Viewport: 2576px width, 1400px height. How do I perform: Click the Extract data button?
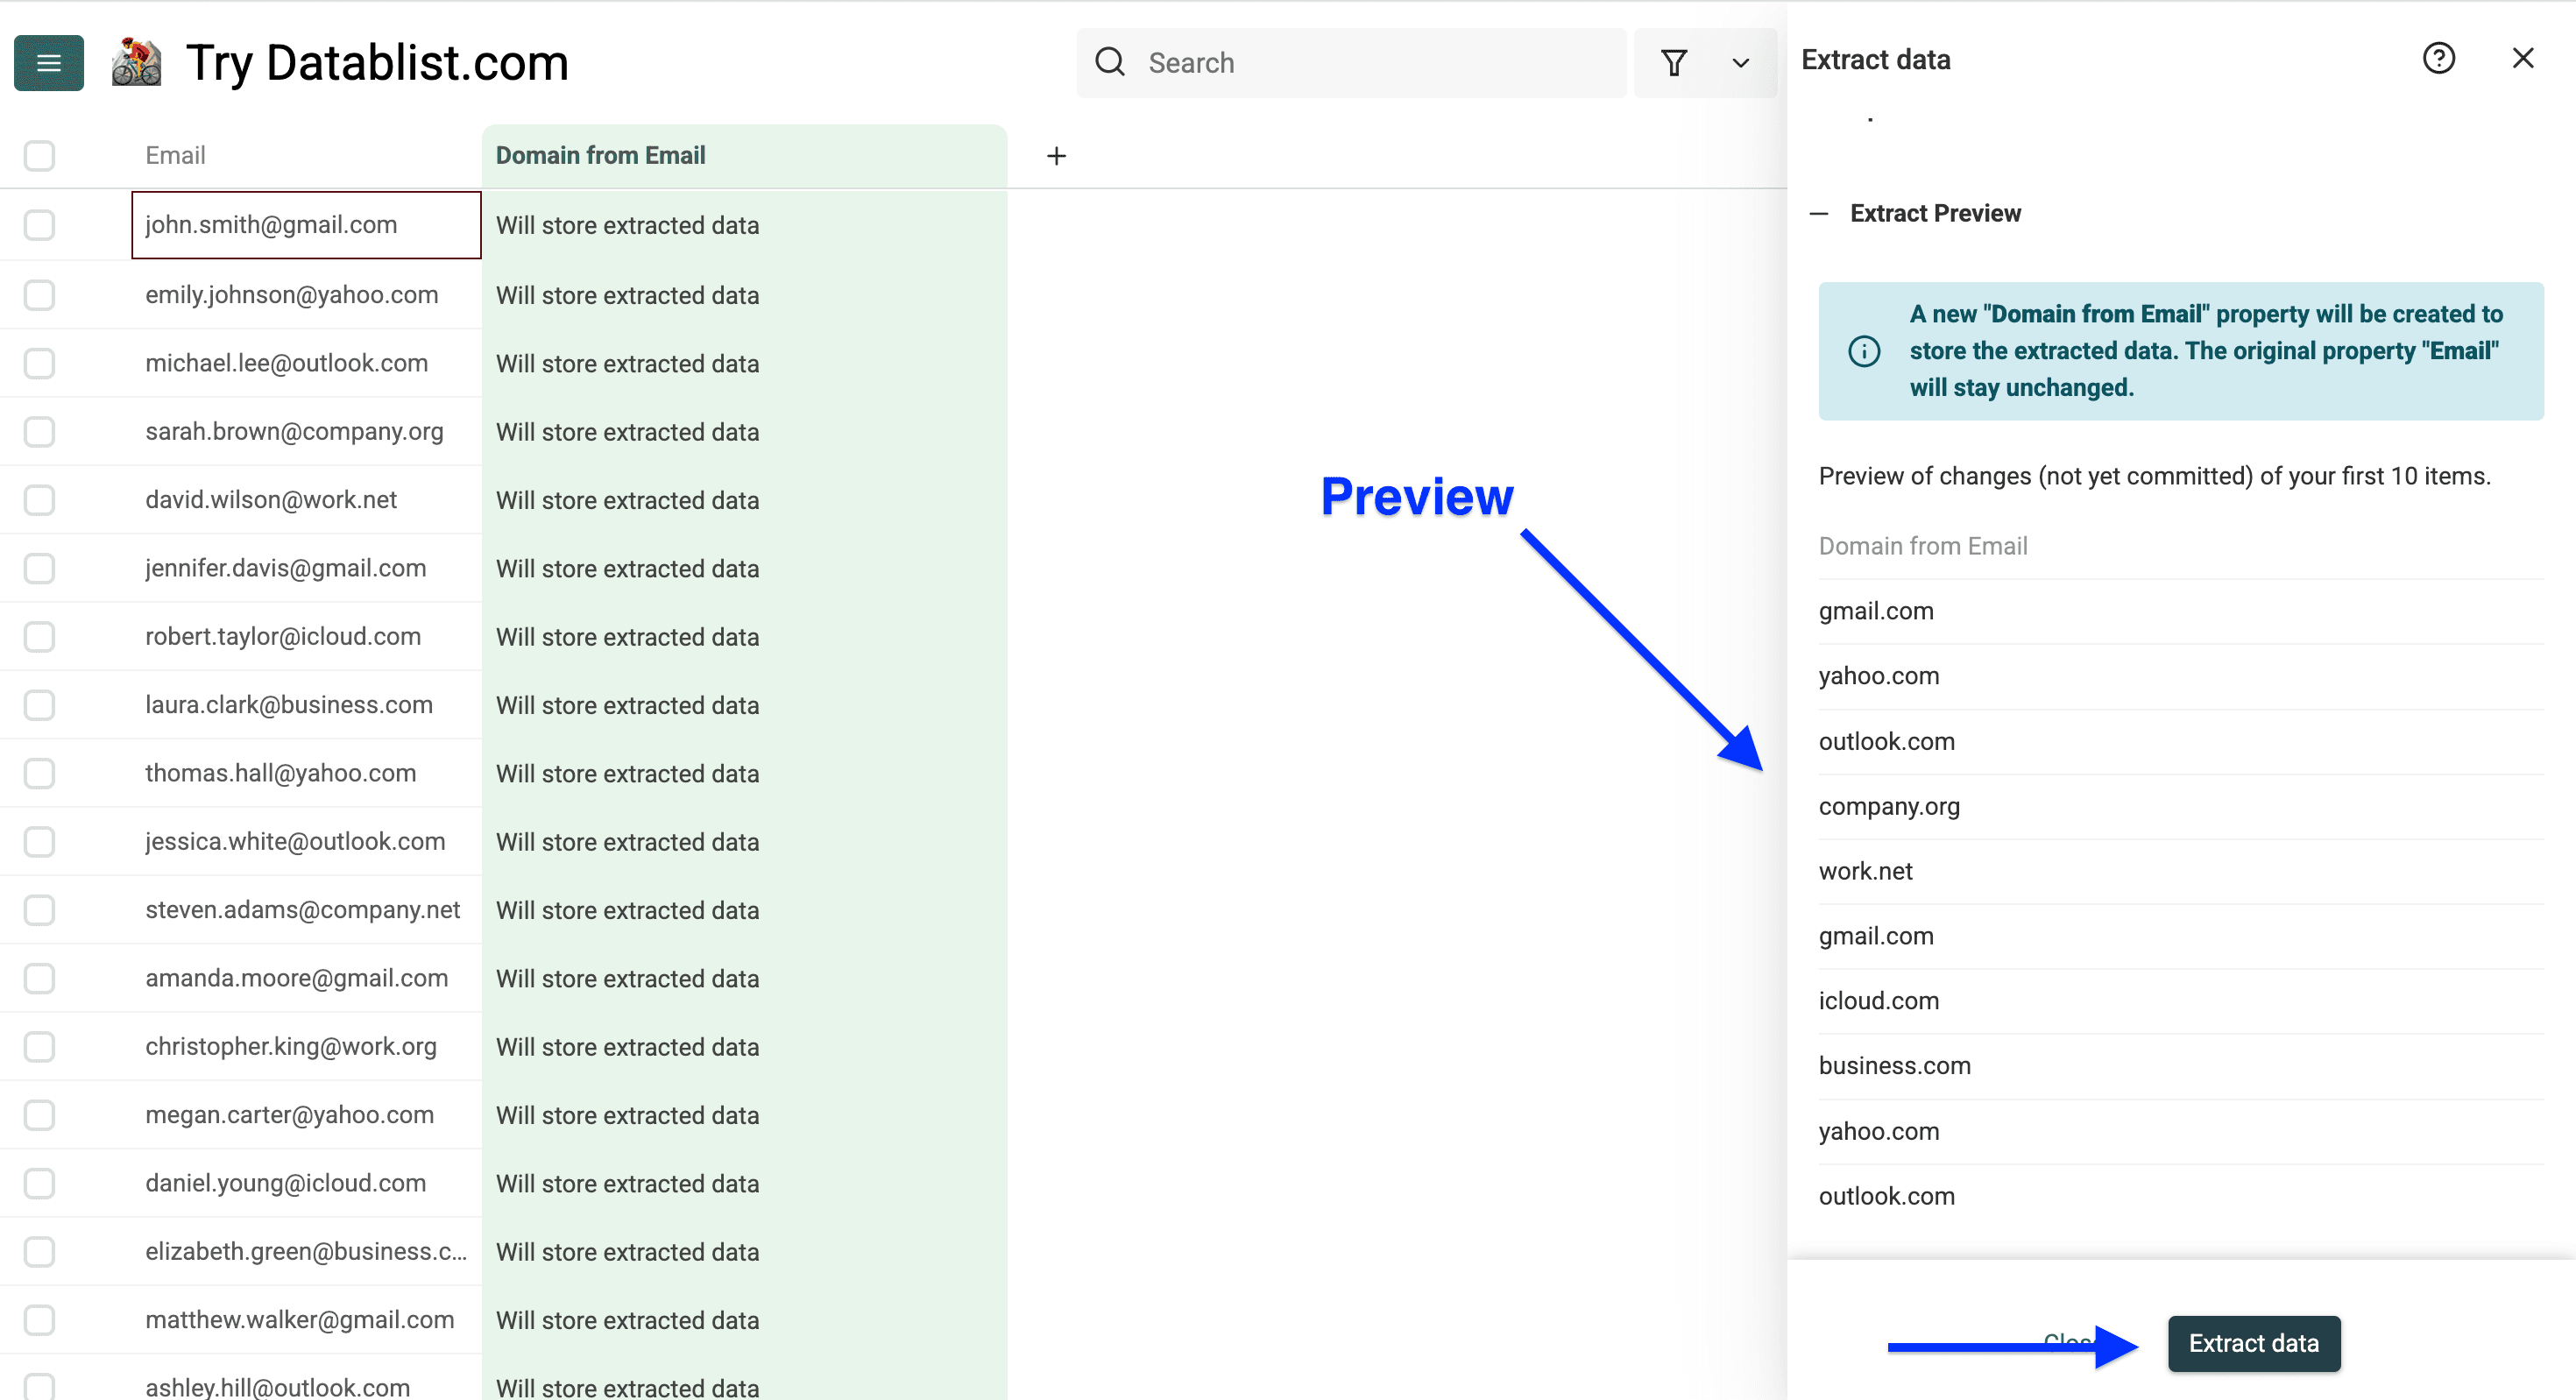[2253, 1343]
